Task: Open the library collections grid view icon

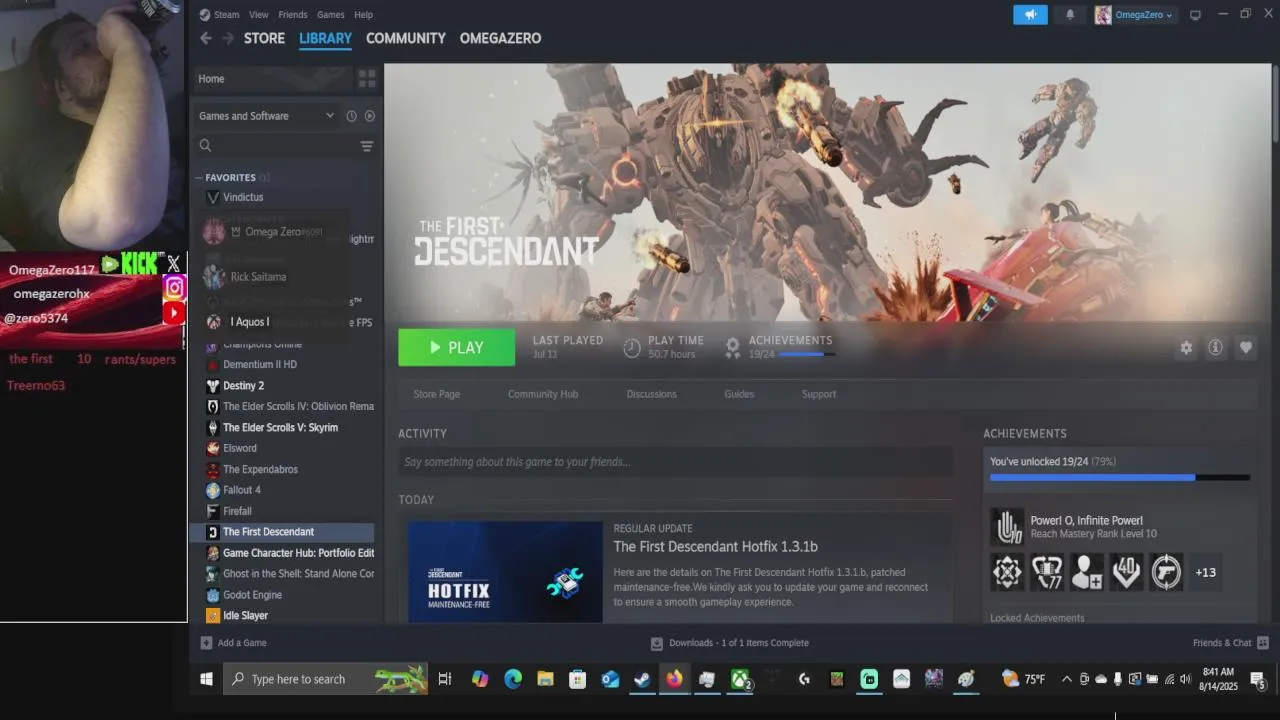Action: [367, 79]
